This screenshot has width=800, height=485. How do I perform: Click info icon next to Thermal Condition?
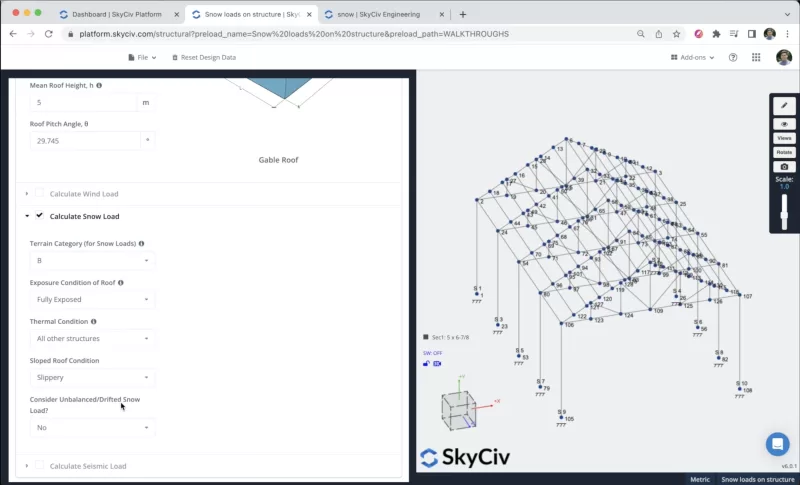pos(93,322)
